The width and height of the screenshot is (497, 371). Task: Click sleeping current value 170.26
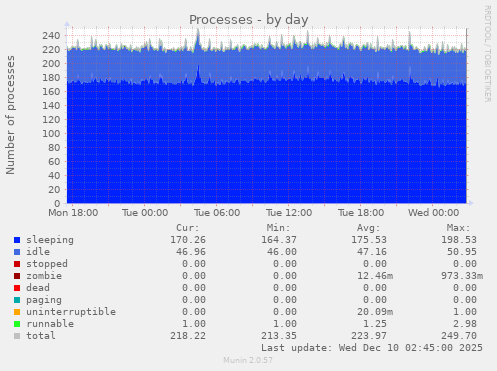pos(188,240)
